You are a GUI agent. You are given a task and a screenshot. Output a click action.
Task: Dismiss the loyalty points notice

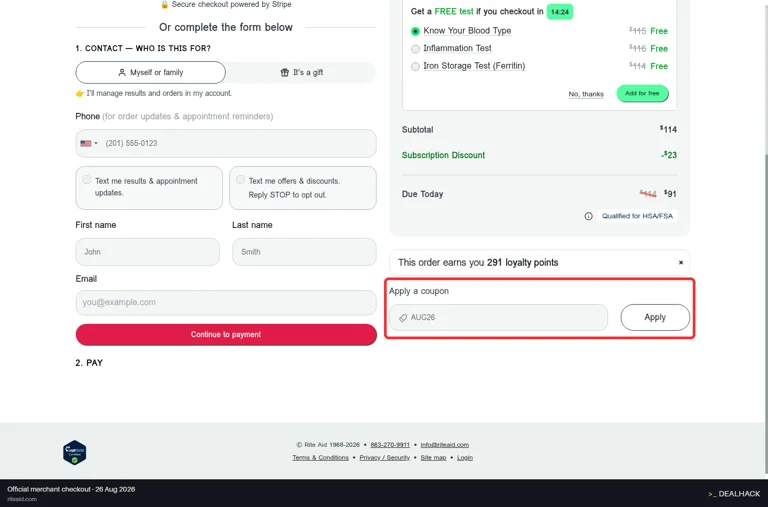680,263
